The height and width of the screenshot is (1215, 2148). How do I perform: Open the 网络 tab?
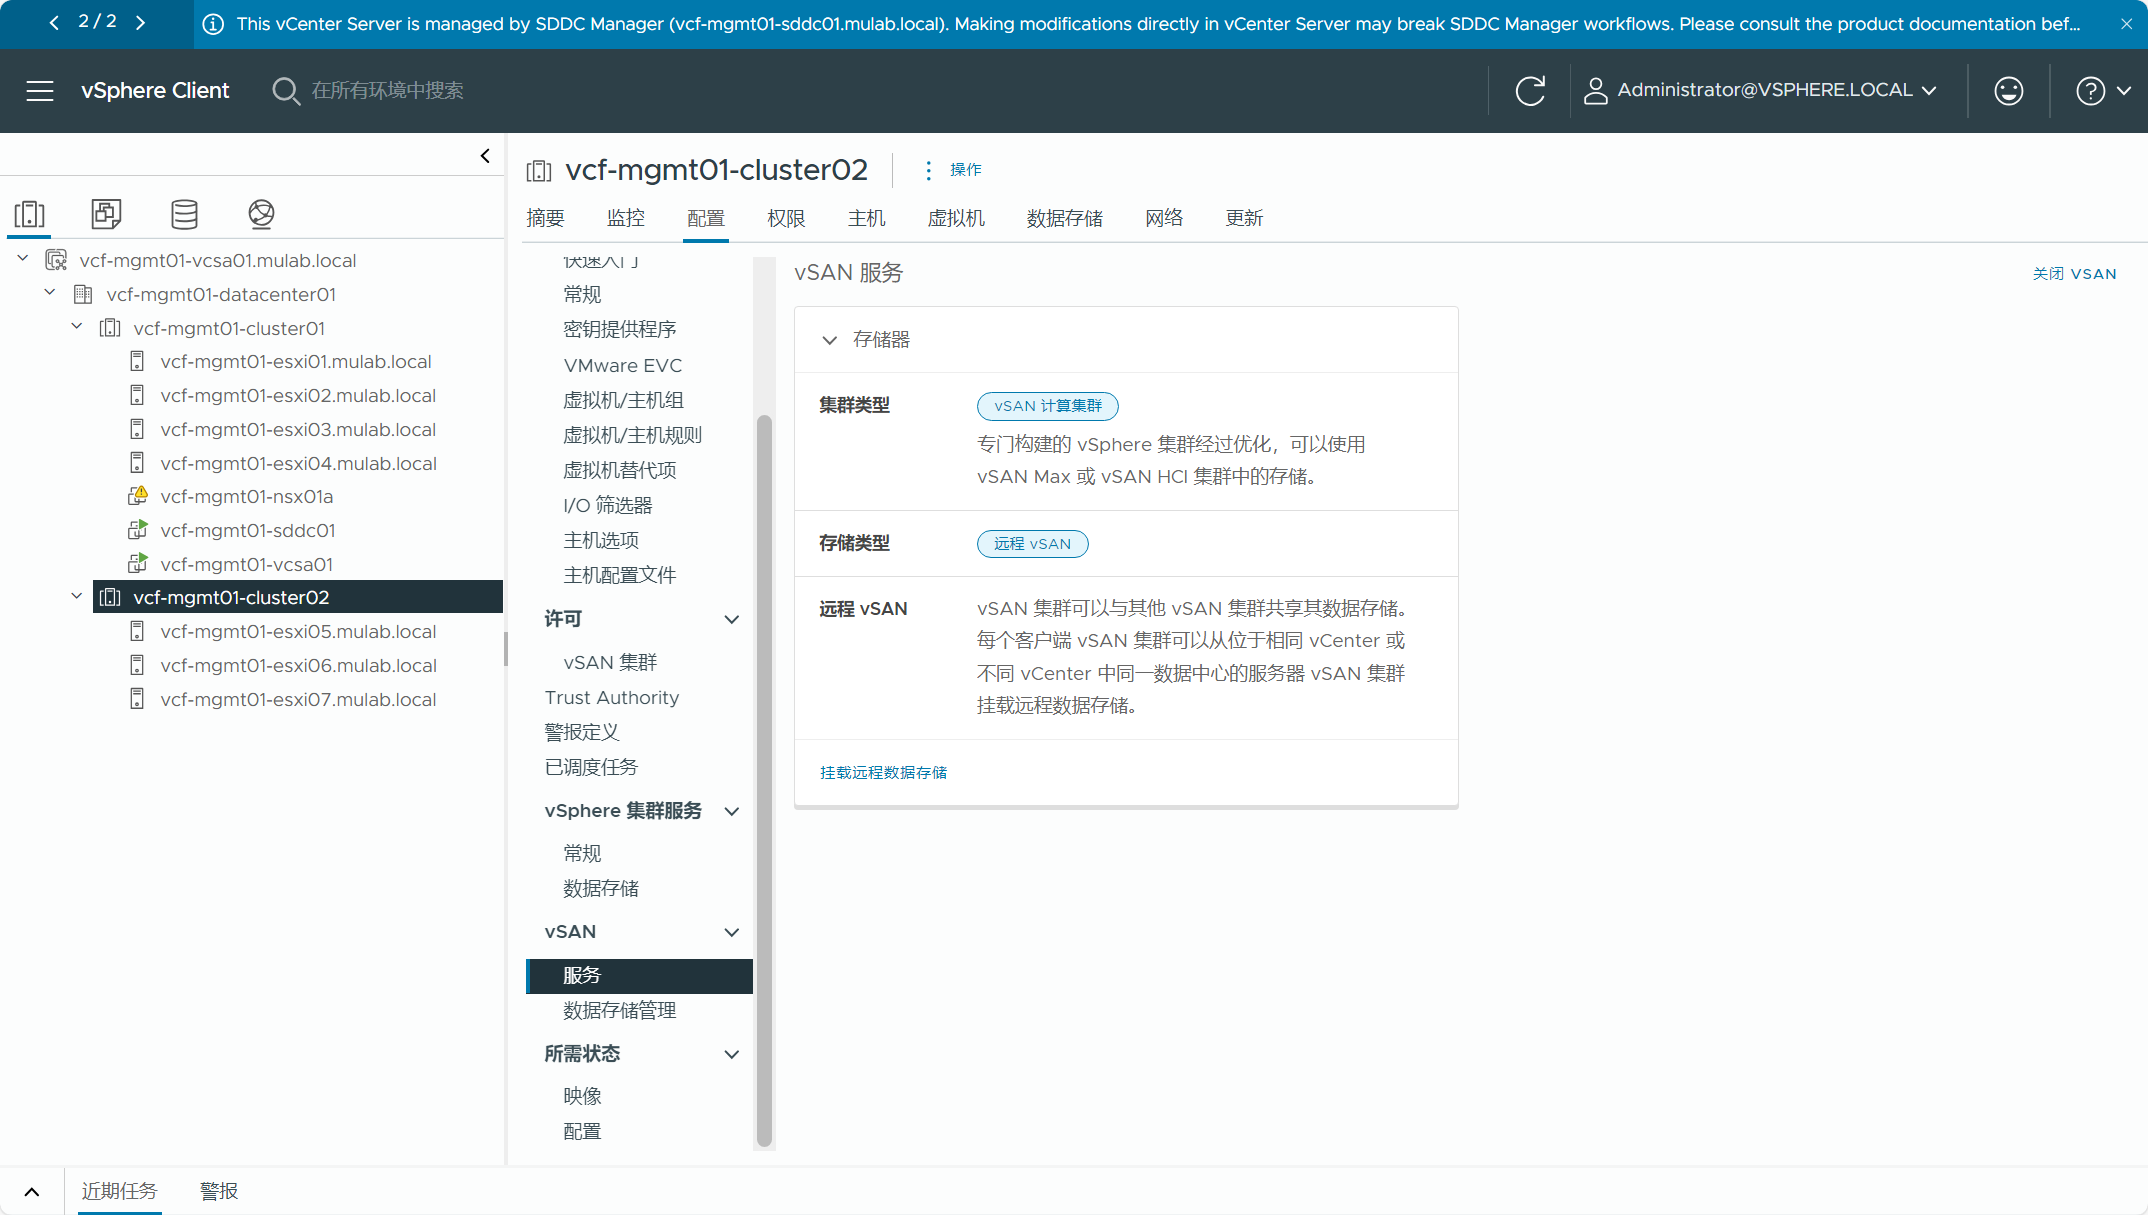[x=1164, y=219]
